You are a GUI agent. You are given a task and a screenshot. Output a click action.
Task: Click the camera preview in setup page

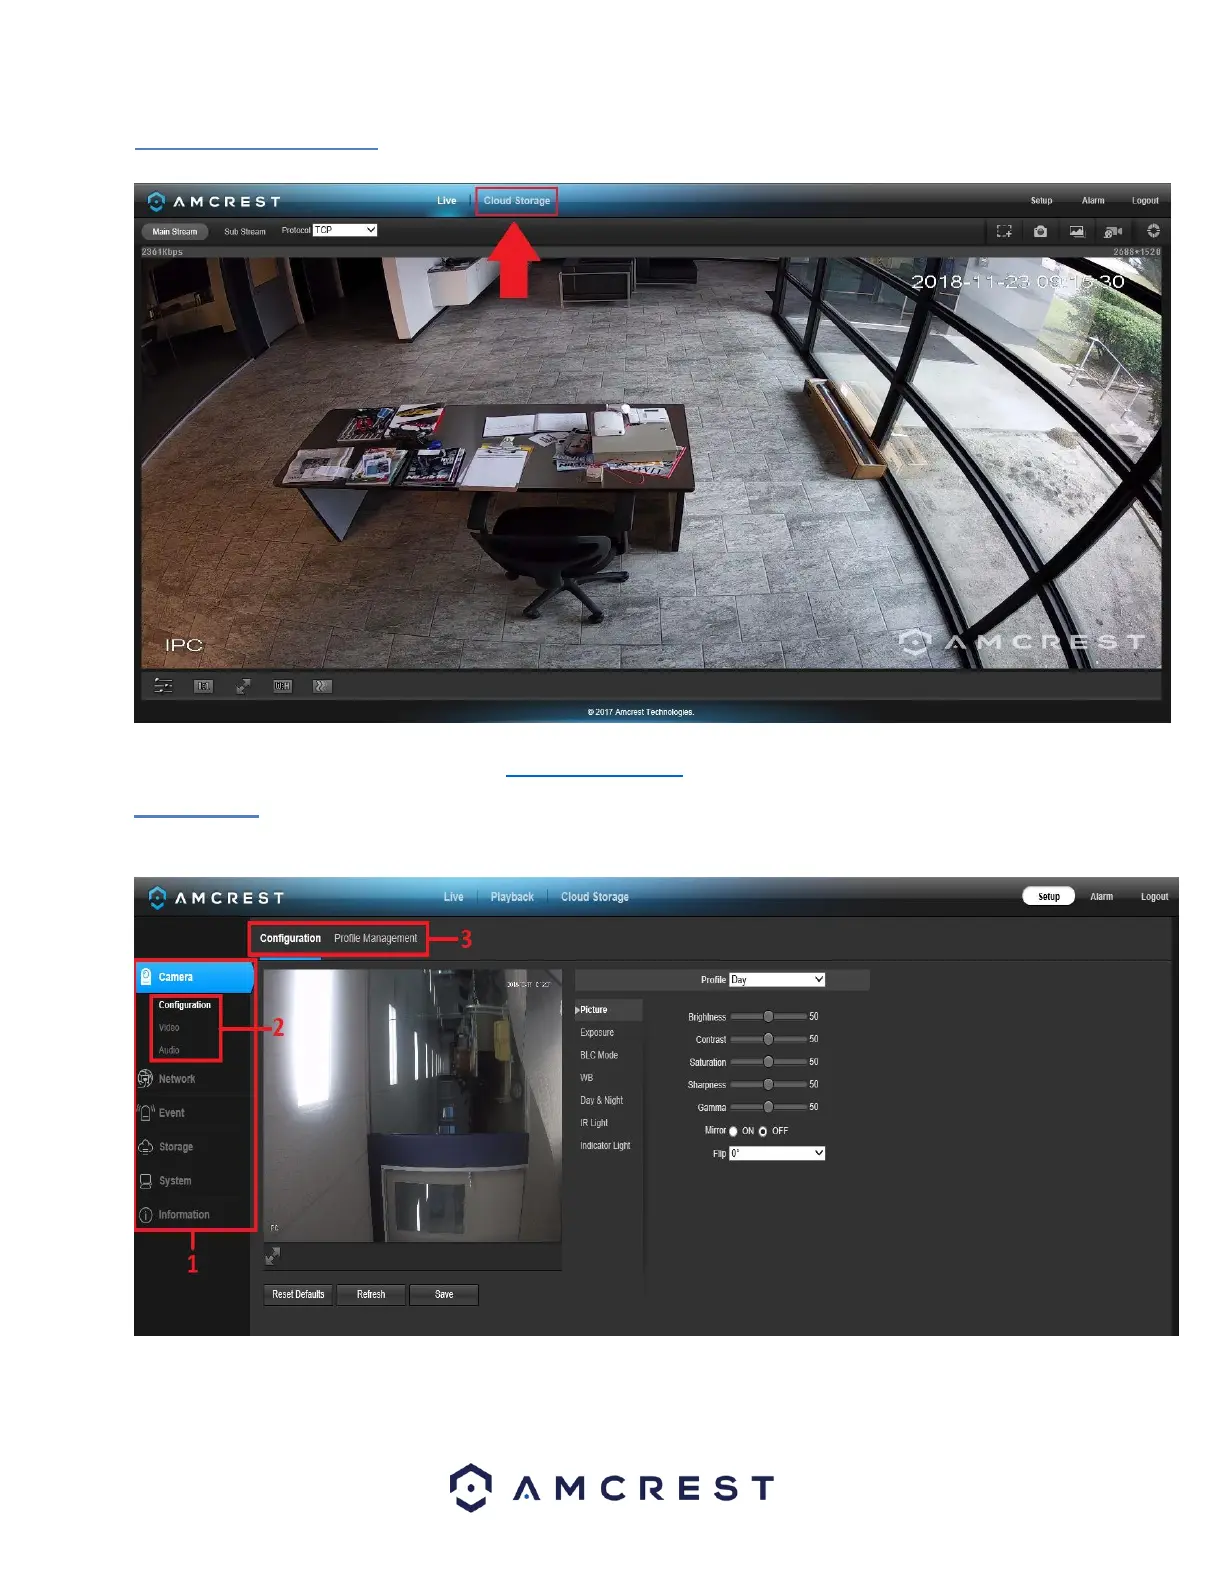point(412,1106)
